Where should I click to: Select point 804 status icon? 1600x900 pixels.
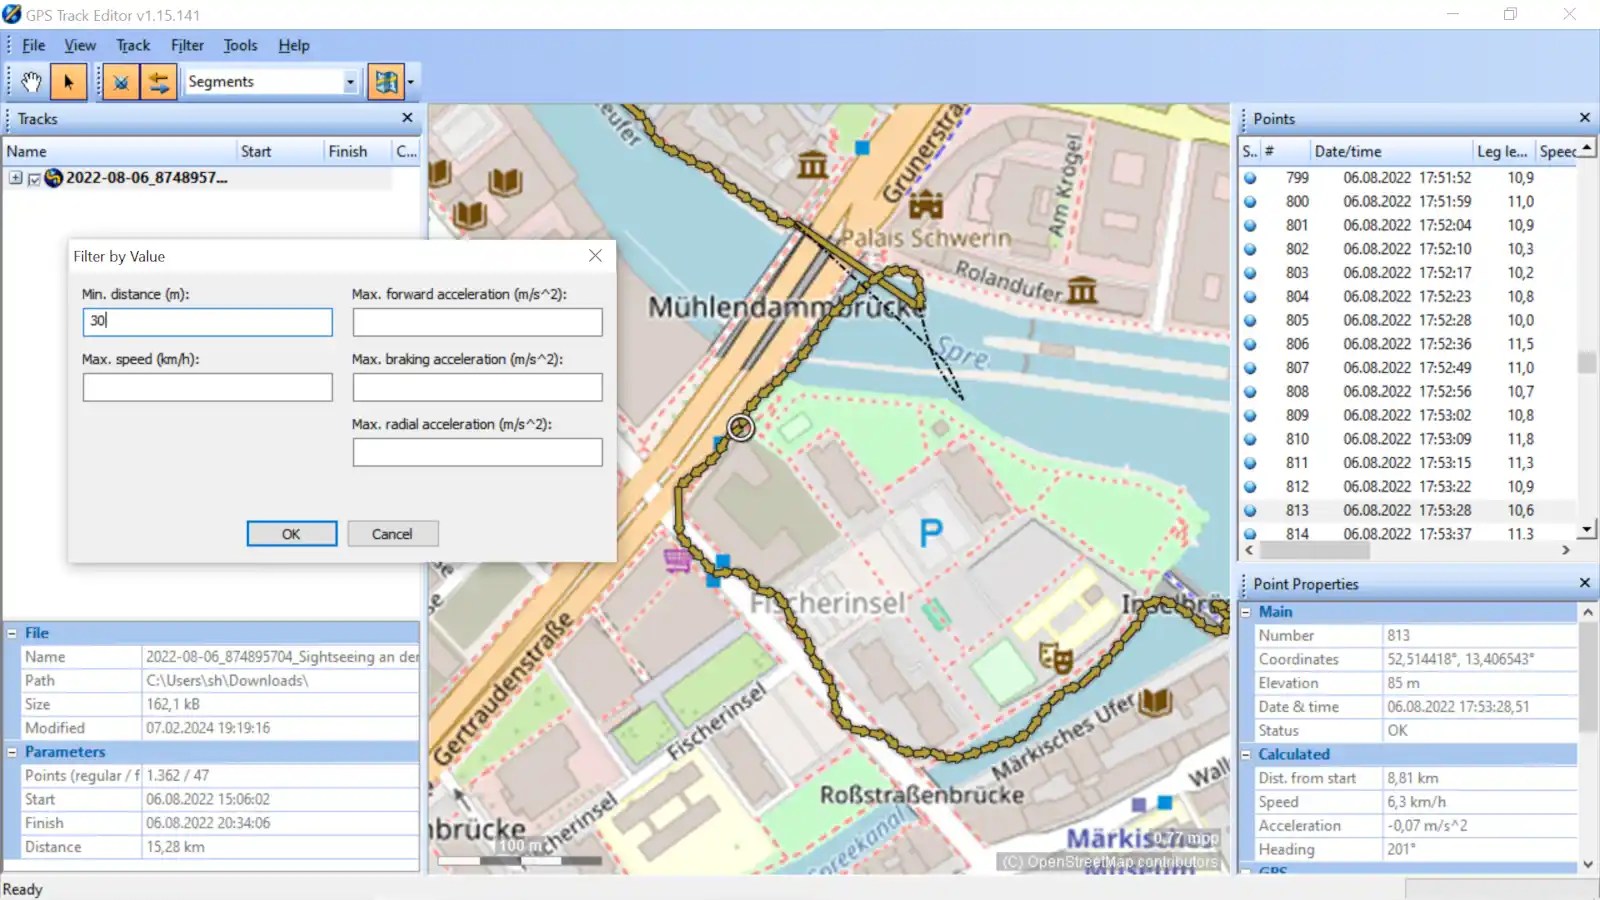(1250, 297)
